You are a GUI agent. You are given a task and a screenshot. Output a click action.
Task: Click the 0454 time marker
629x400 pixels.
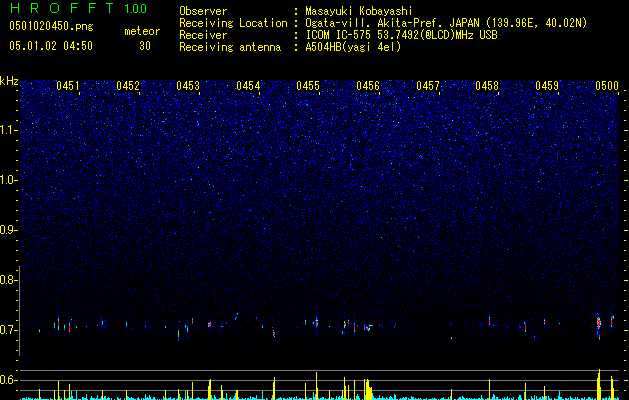pos(248,86)
